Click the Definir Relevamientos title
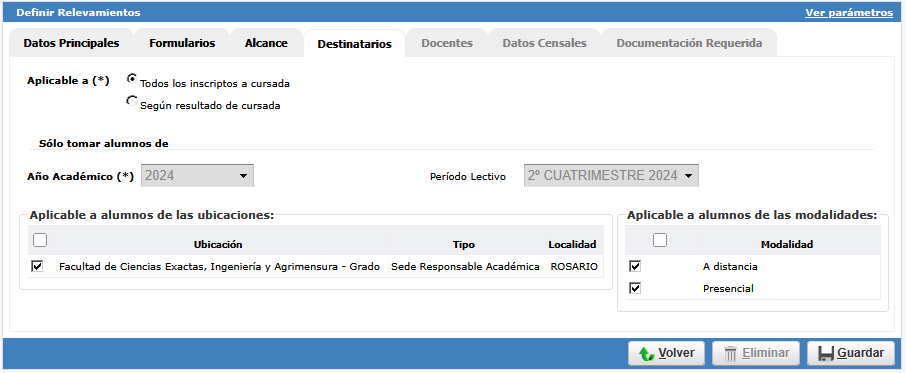906x373 pixels. click(78, 13)
